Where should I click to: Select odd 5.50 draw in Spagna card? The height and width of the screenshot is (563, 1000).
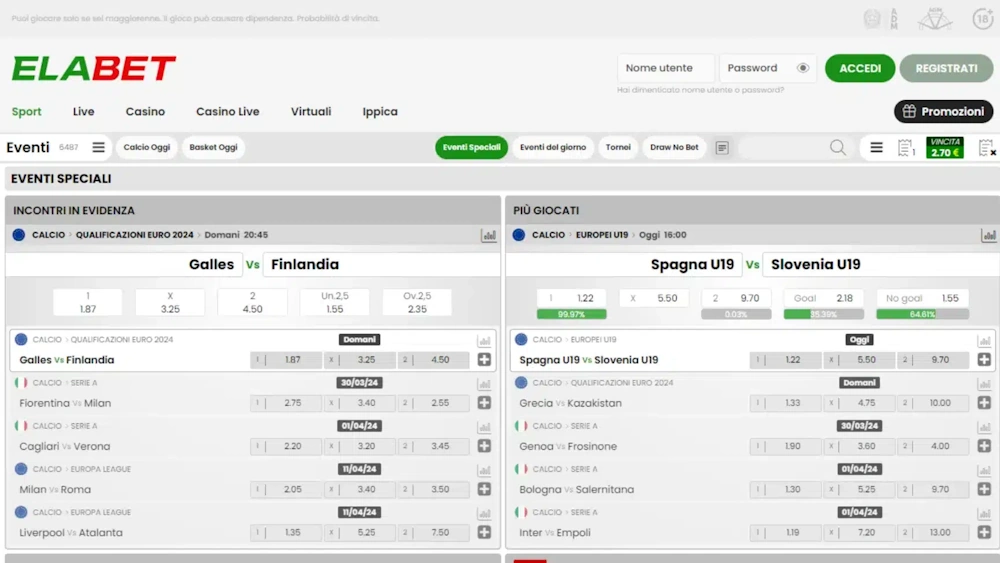(x=654, y=298)
